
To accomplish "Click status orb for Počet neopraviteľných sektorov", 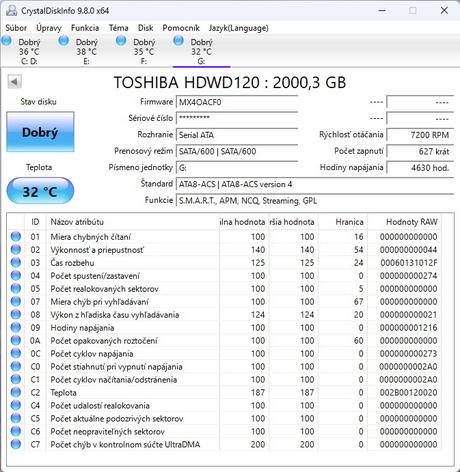I will coord(16,431).
